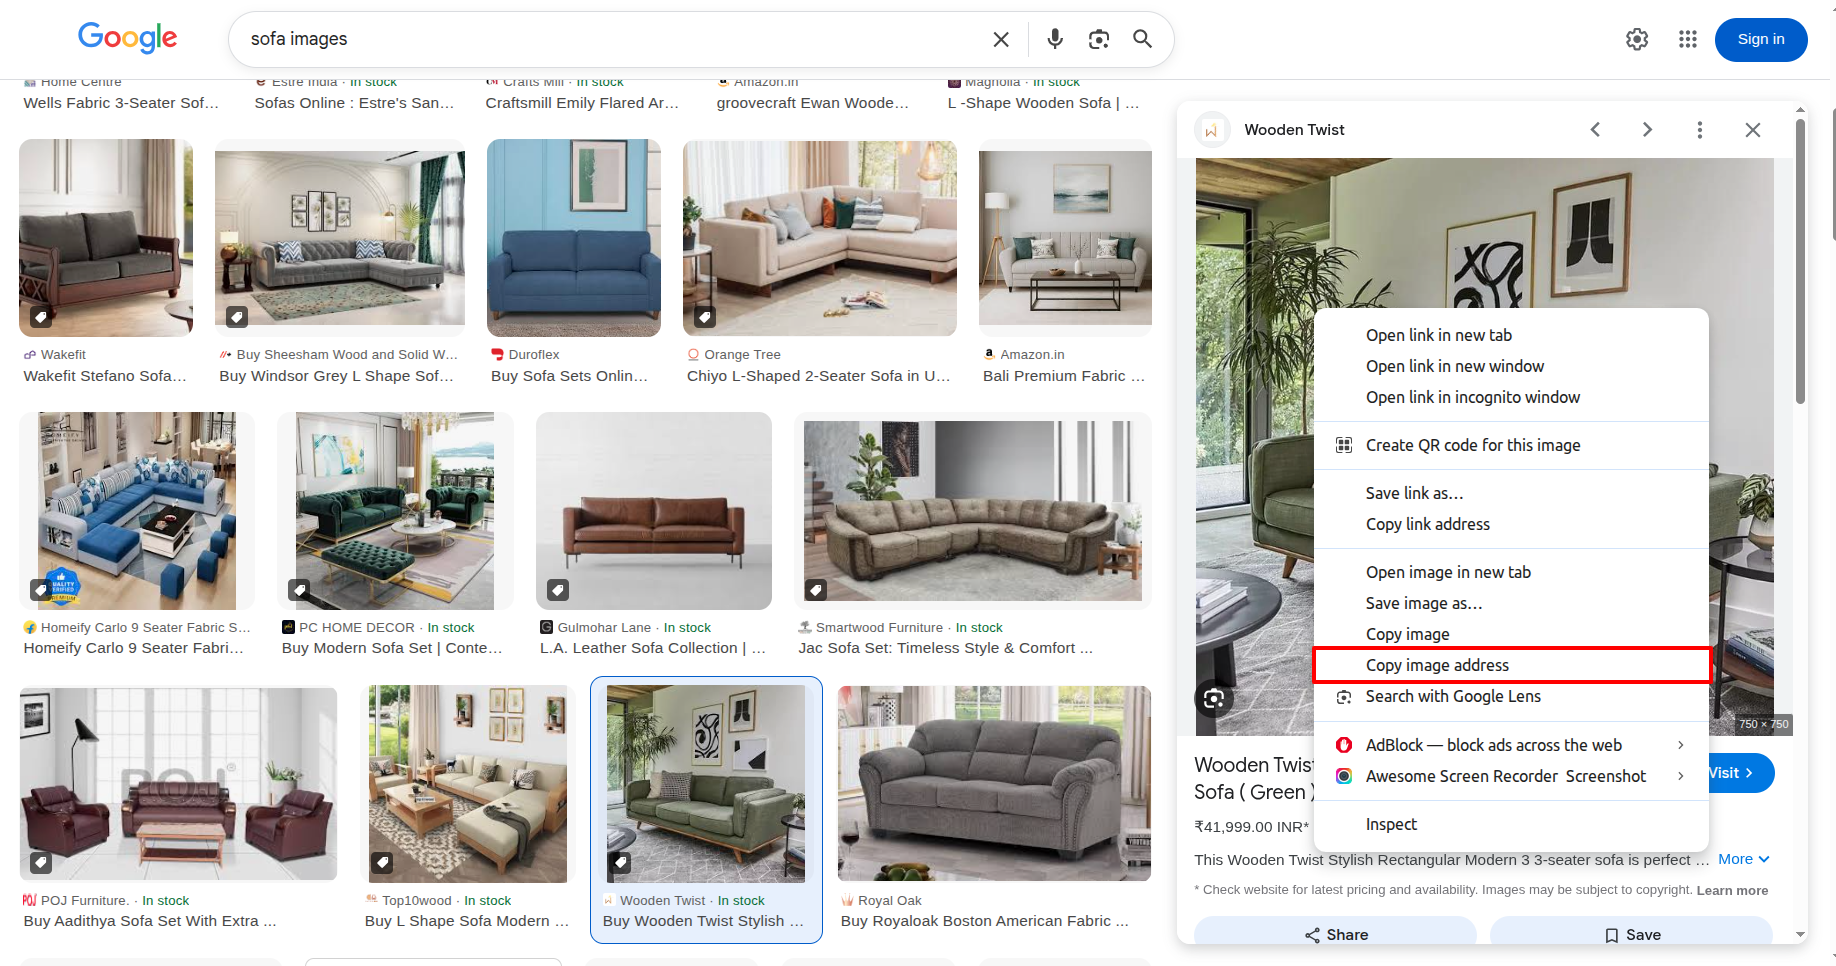
Task: Open Google quick settings gear
Action: click(x=1637, y=39)
